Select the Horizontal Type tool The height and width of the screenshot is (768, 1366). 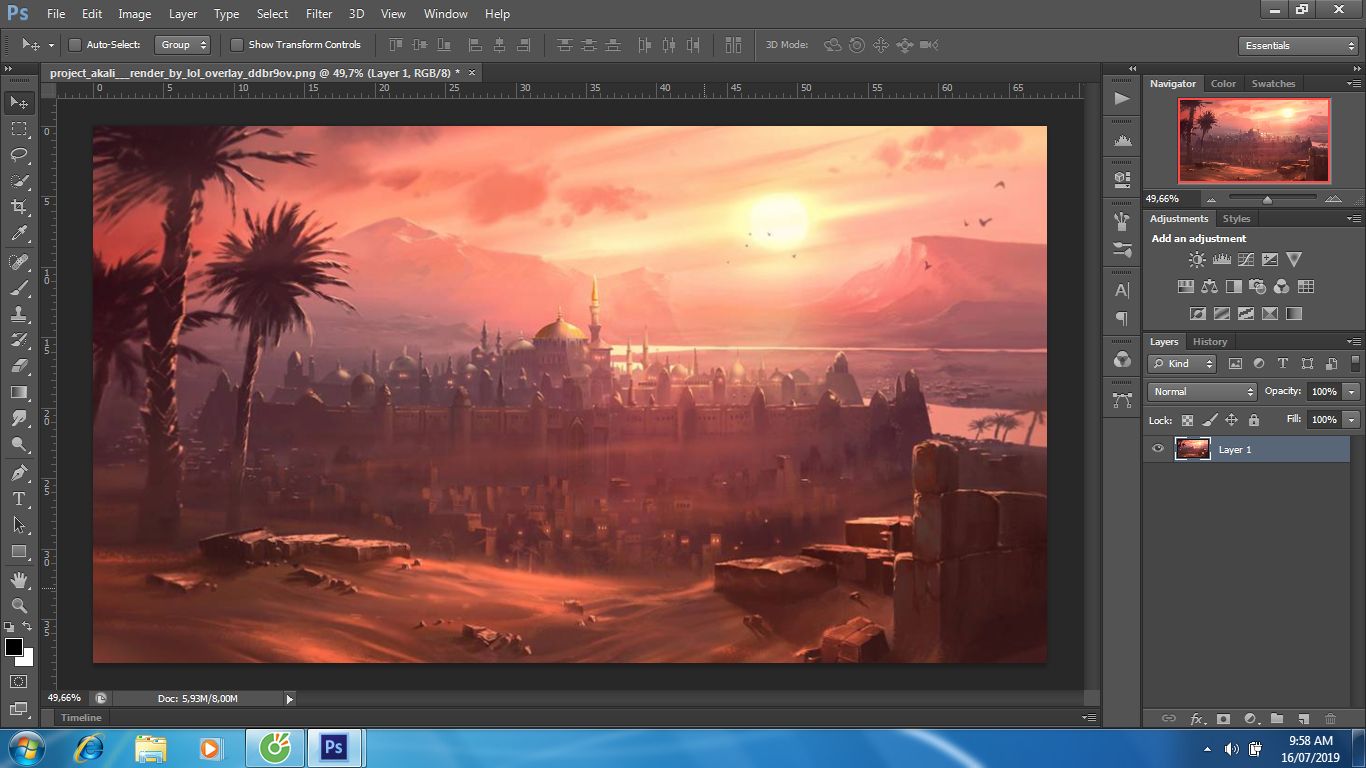click(x=19, y=498)
